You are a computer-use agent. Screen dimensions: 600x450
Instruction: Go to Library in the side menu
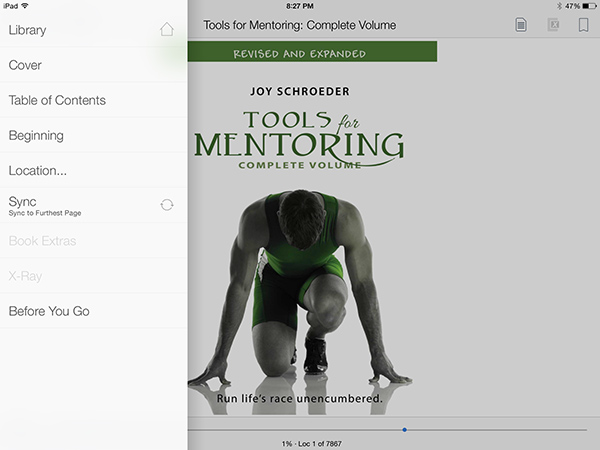pyautogui.click(x=94, y=30)
